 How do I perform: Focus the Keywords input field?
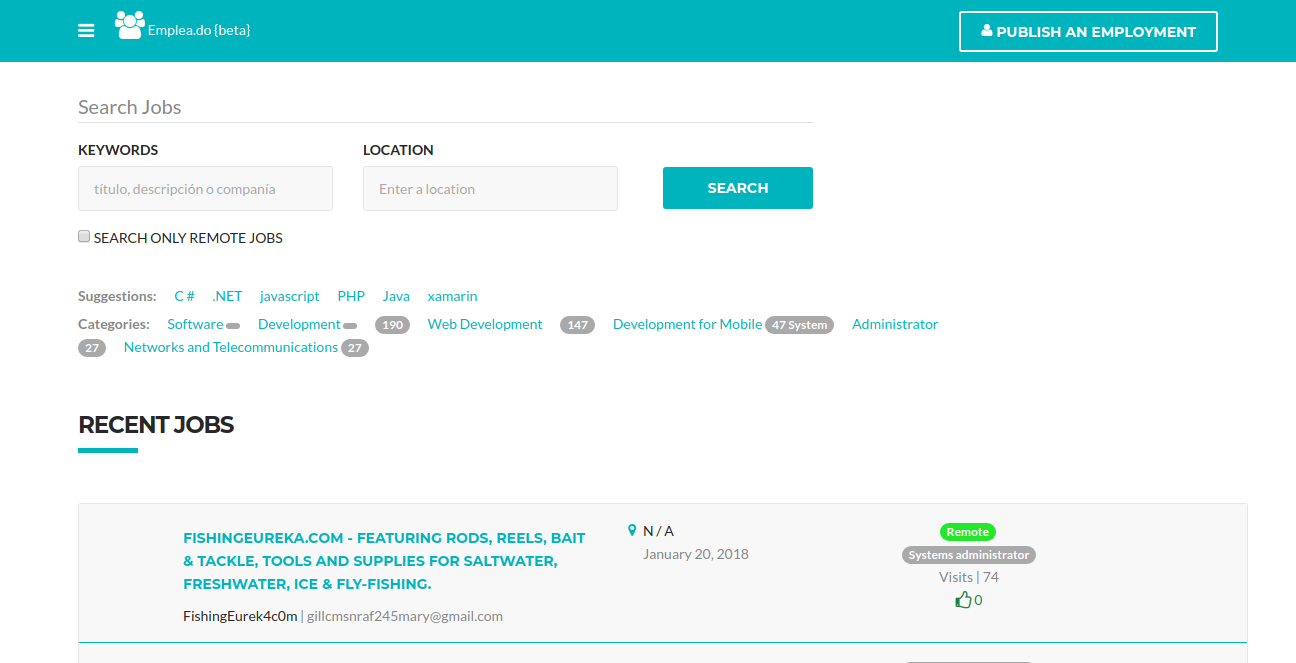[205, 188]
